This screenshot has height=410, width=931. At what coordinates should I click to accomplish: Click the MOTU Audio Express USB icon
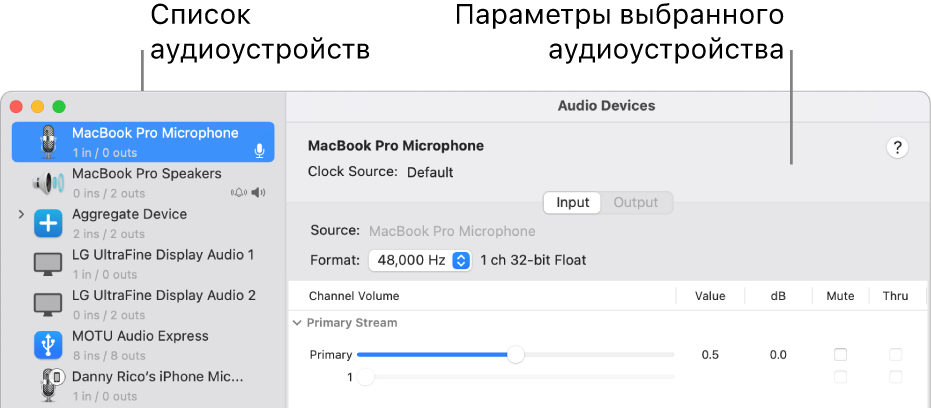click(48, 345)
